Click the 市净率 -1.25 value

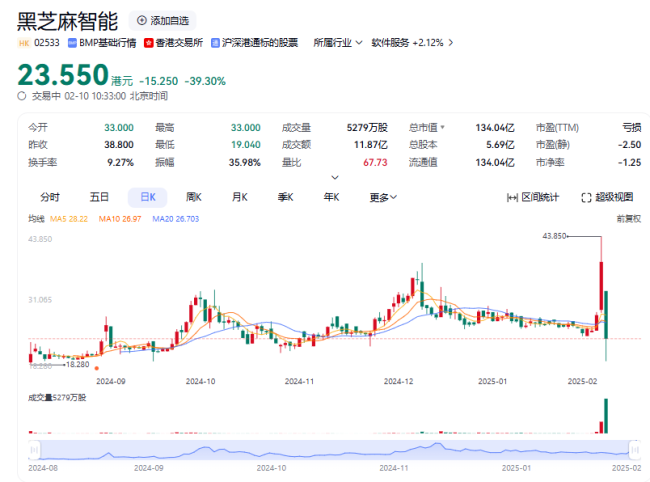[630, 162]
